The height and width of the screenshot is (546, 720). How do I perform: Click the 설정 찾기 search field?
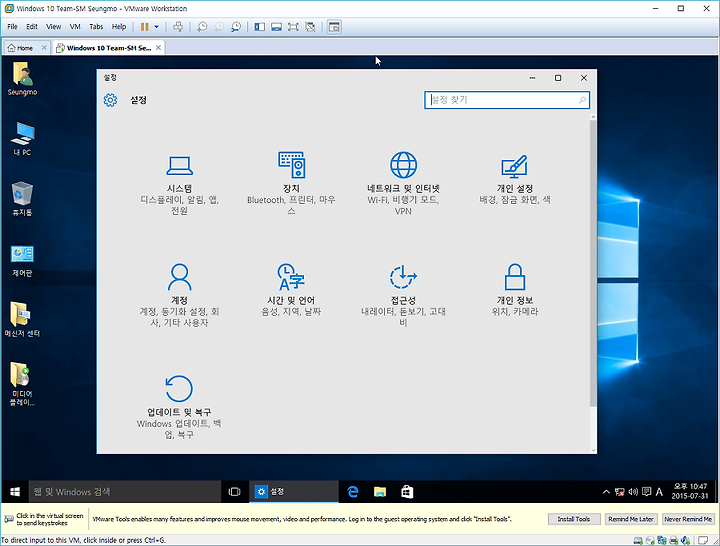pyautogui.click(x=507, y=100)
